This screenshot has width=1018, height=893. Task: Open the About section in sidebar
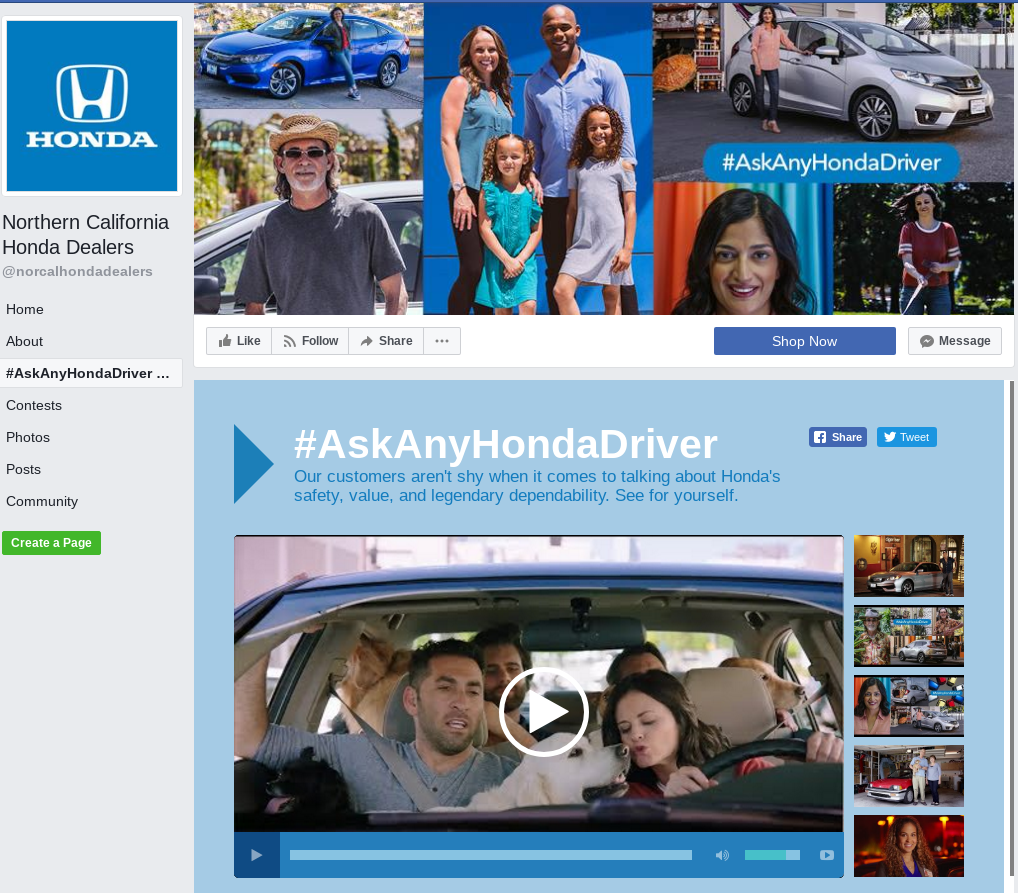point(24,341)
